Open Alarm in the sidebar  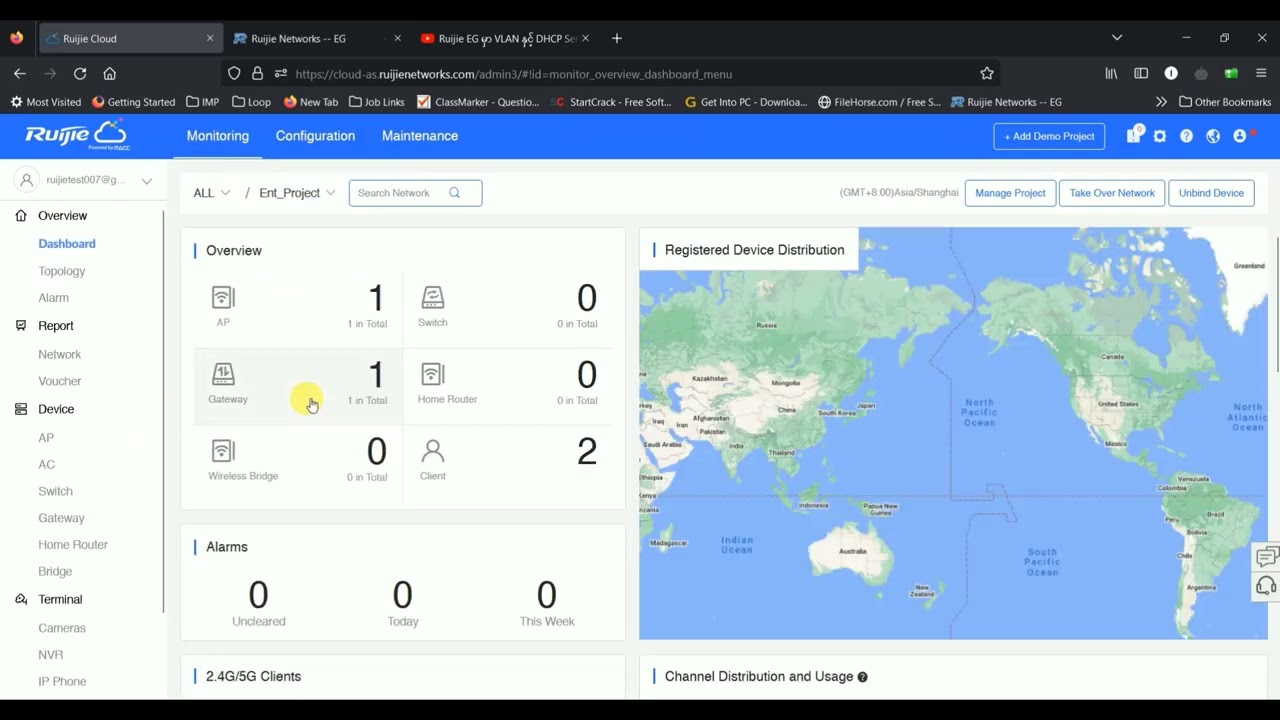point(54,298)
